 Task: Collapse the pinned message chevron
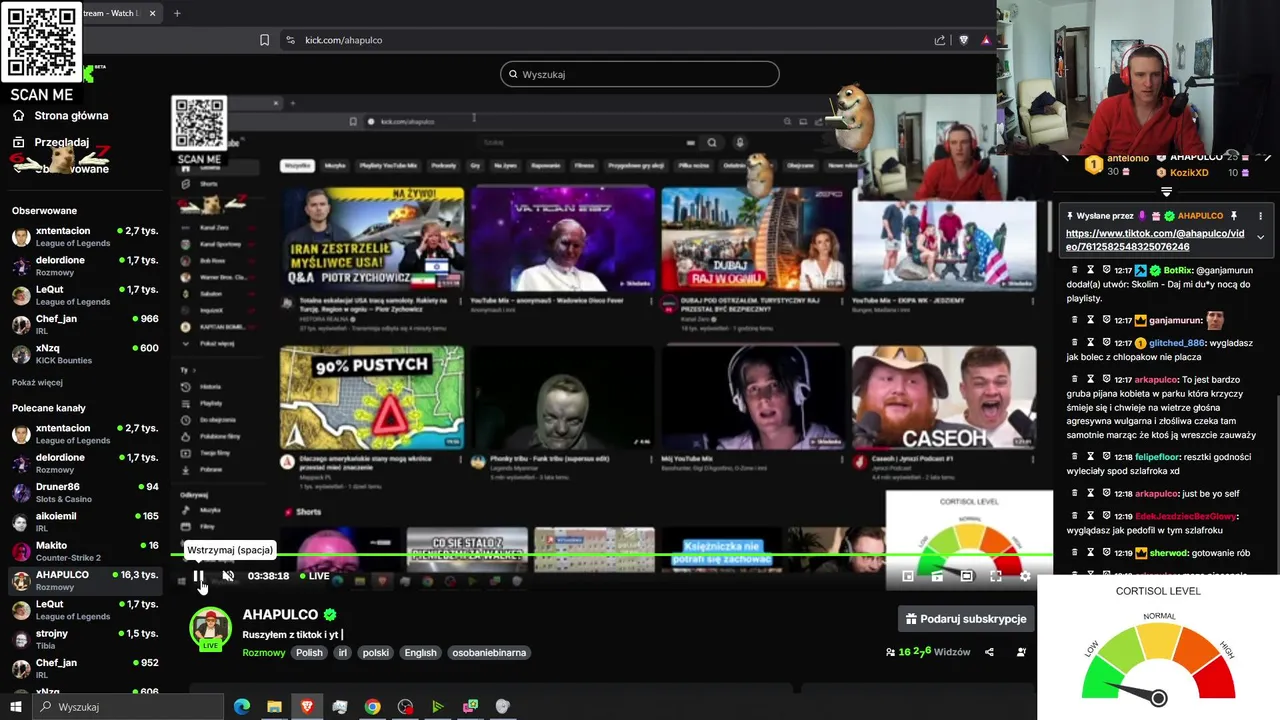coord(1260,237)
